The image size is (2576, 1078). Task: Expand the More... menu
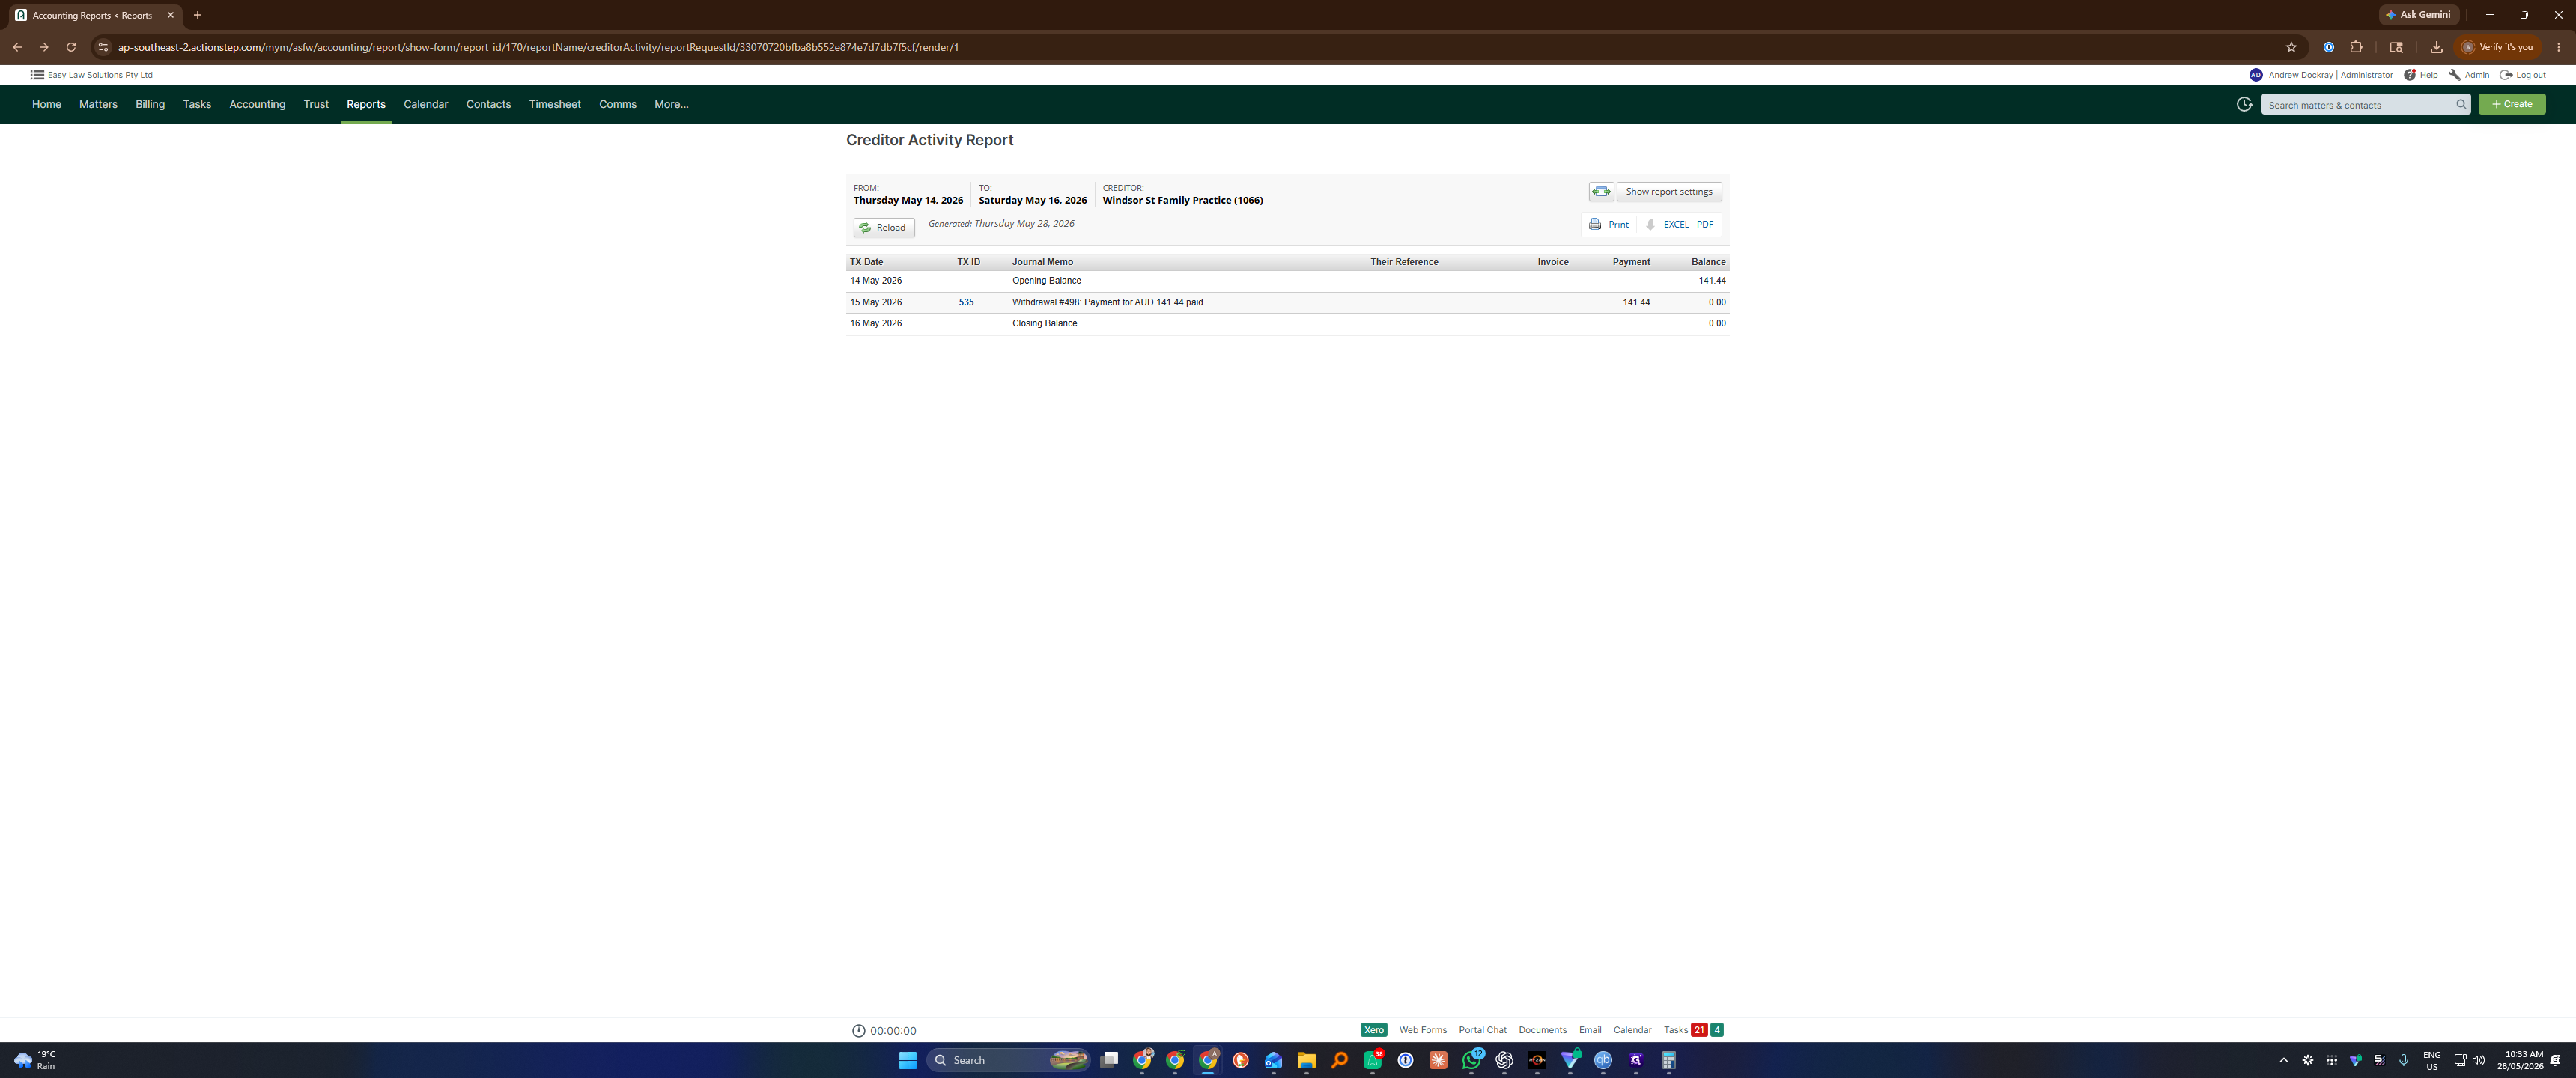[x=671, y=104]
